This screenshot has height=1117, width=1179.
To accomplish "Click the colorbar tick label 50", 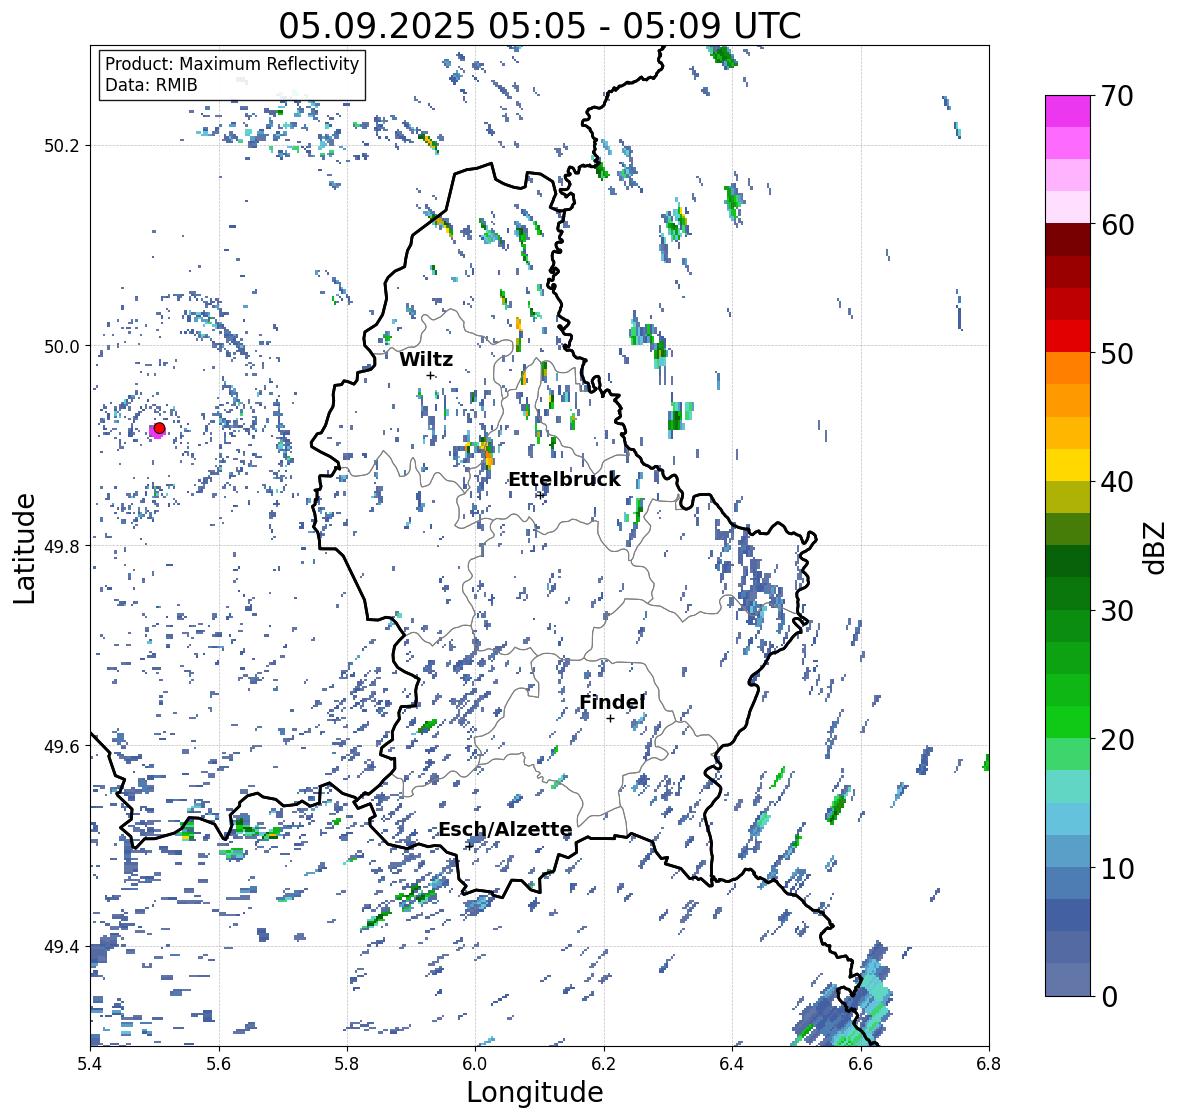I will pyautogui.click(x=1117, y=353).
